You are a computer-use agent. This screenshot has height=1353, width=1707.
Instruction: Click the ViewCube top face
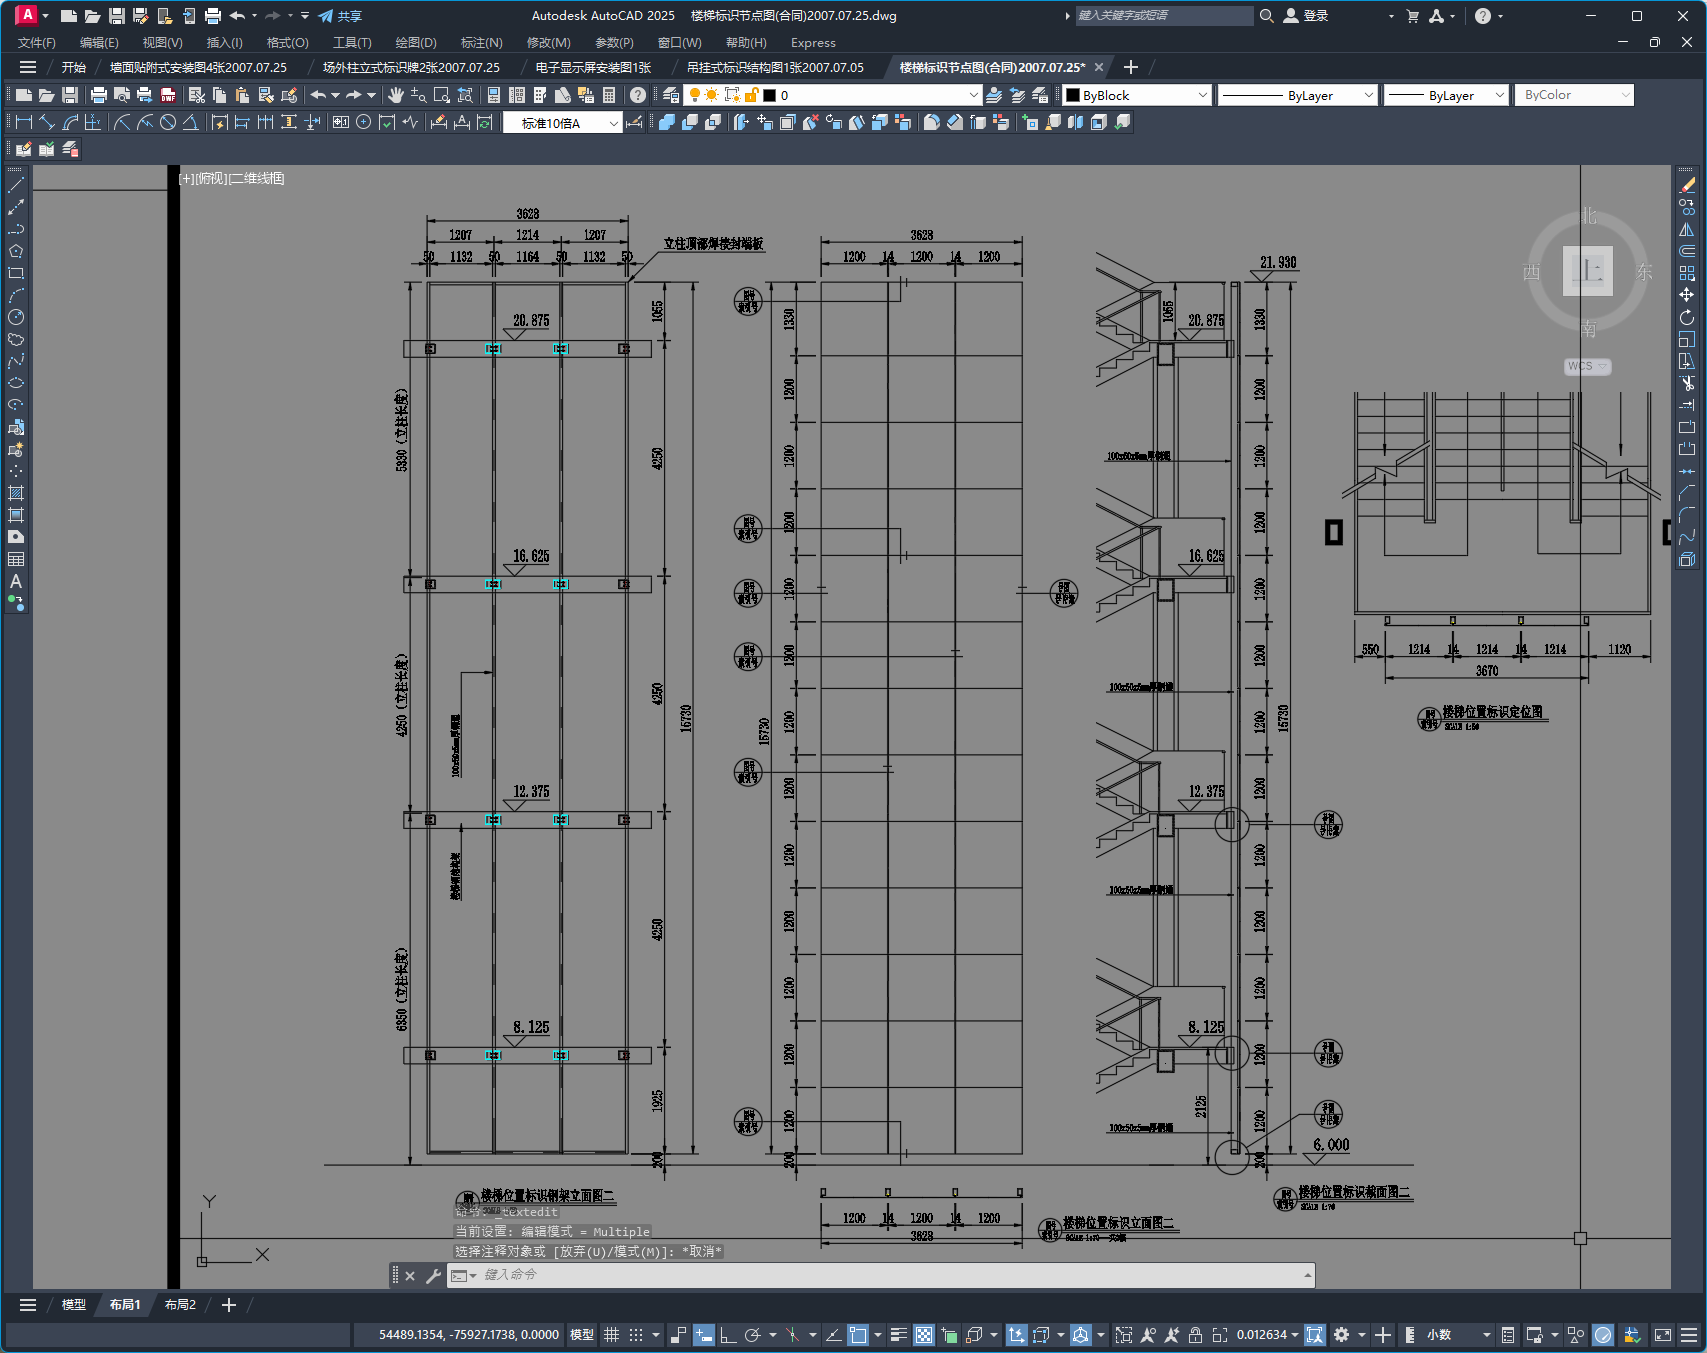[x=1588, y=270]
